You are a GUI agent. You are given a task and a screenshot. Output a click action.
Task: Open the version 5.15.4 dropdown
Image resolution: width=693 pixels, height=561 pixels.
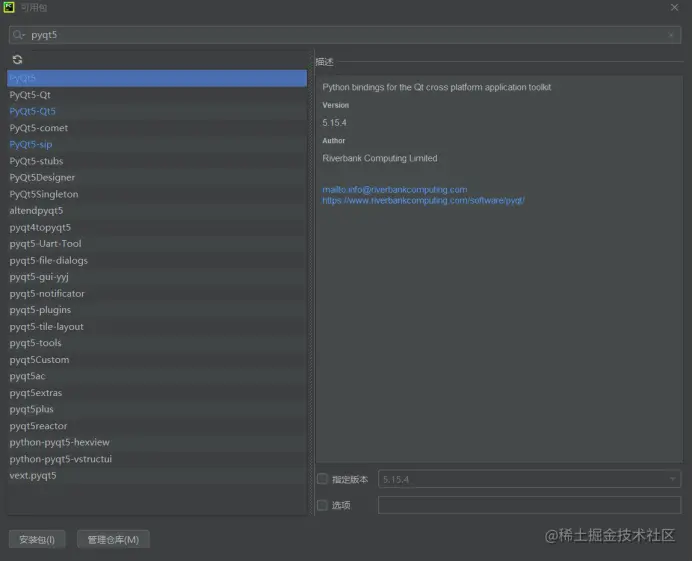tap(529, 479)
